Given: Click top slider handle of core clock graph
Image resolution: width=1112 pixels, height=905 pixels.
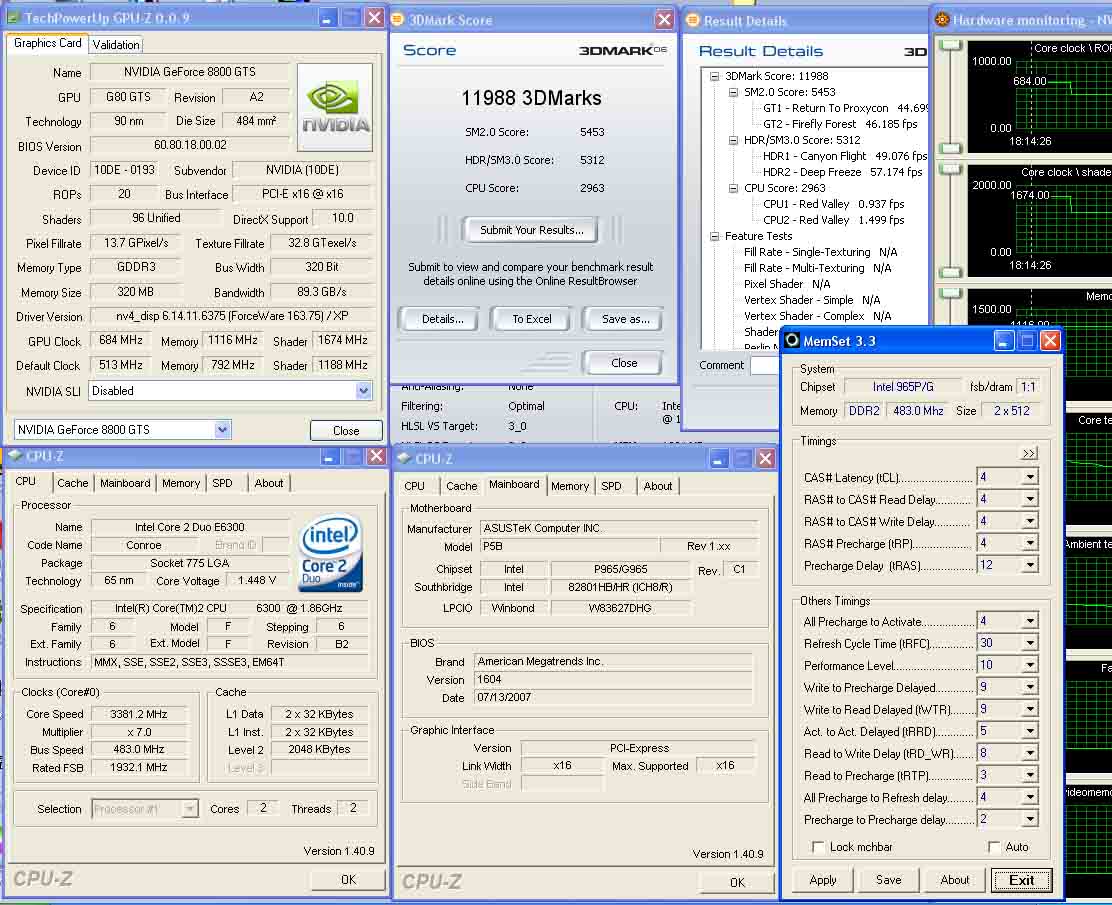Looking at the screenshot, I should coord(950,45).
